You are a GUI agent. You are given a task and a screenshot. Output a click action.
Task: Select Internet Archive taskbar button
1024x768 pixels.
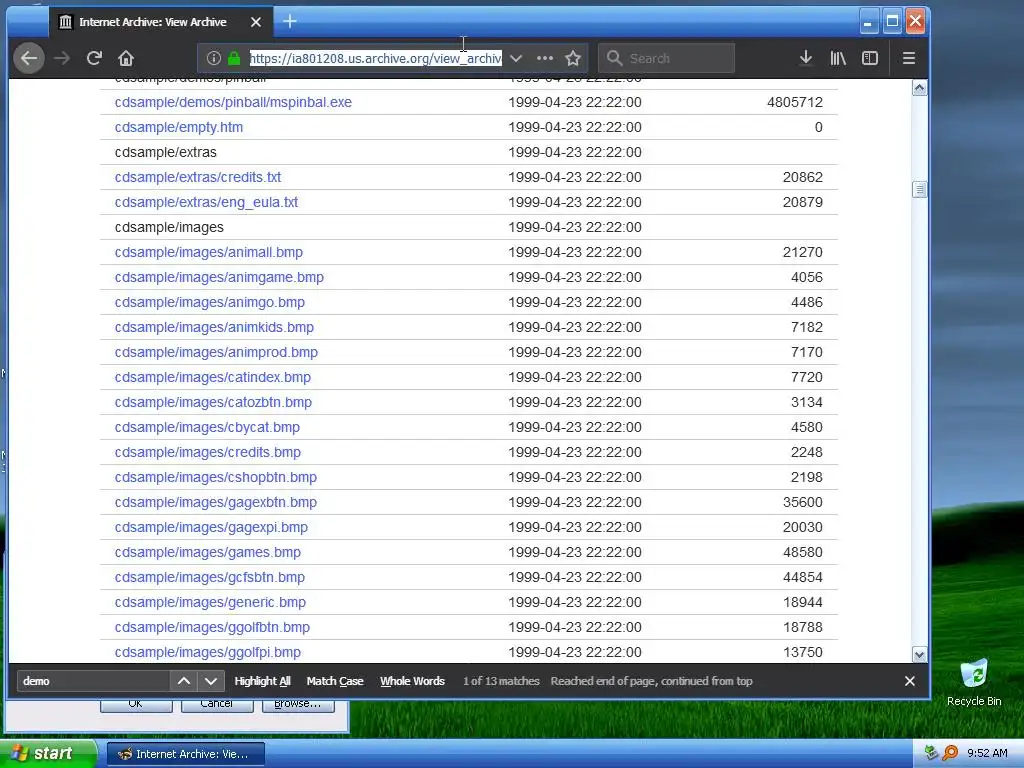pos(185,754)
